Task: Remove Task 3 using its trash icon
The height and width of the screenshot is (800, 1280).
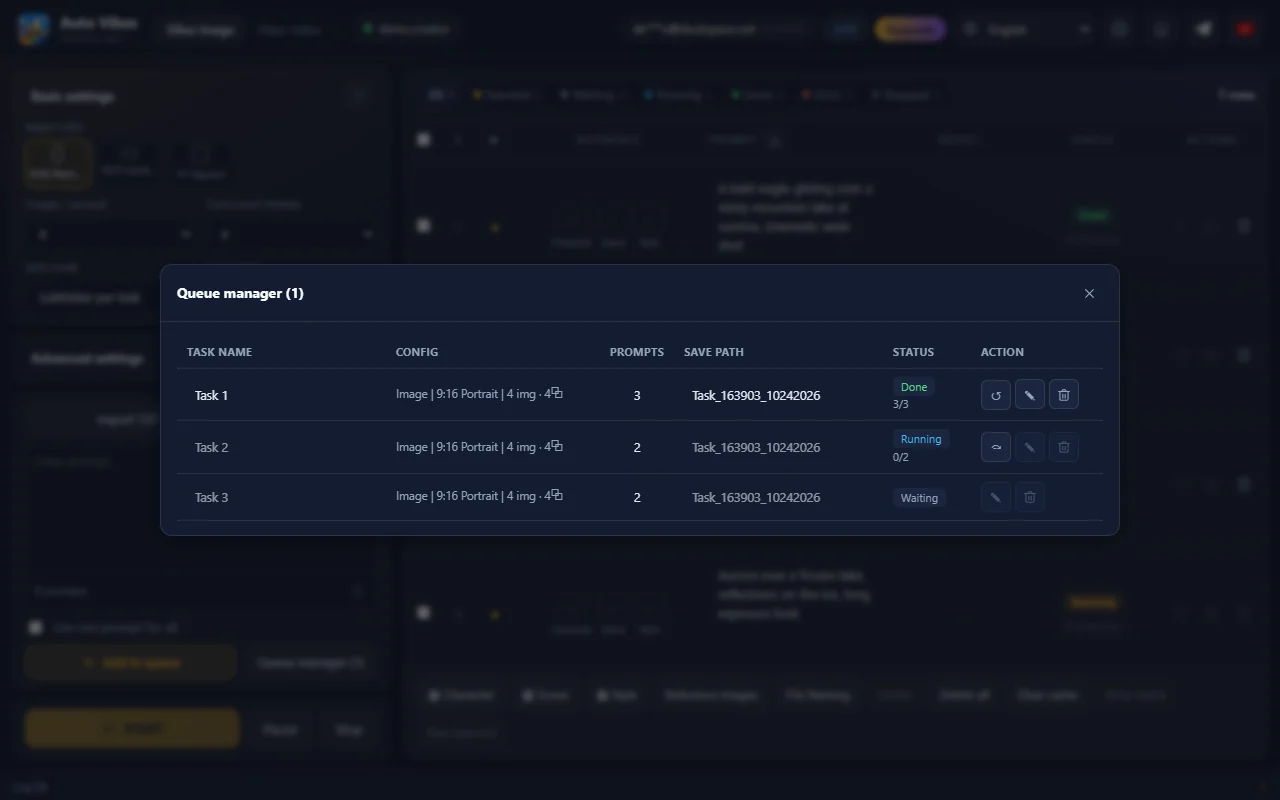Action: pyautogui.click(x=1030, y=497)
